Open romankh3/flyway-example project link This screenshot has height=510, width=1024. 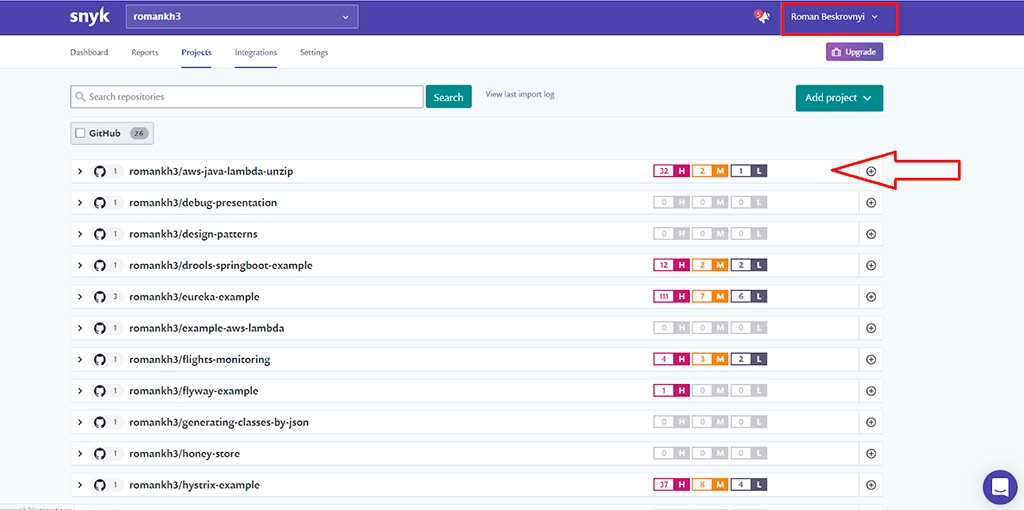pyautogui.click(x=194, y=390)
